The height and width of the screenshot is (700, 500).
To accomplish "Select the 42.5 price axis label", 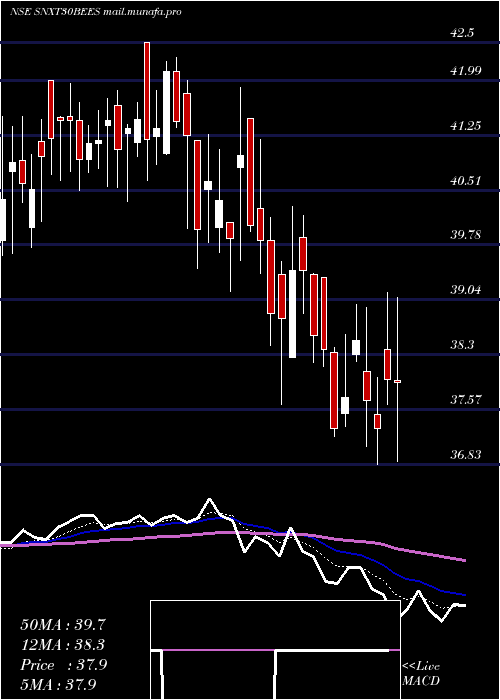I will (x=462, y=33).
